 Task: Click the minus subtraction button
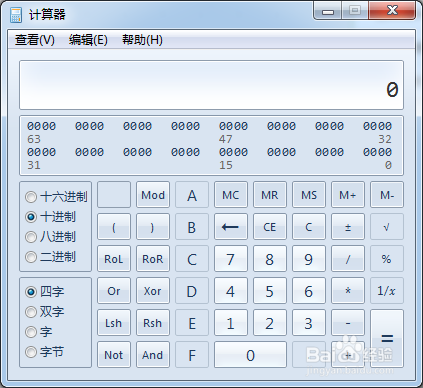coord(348,323)
